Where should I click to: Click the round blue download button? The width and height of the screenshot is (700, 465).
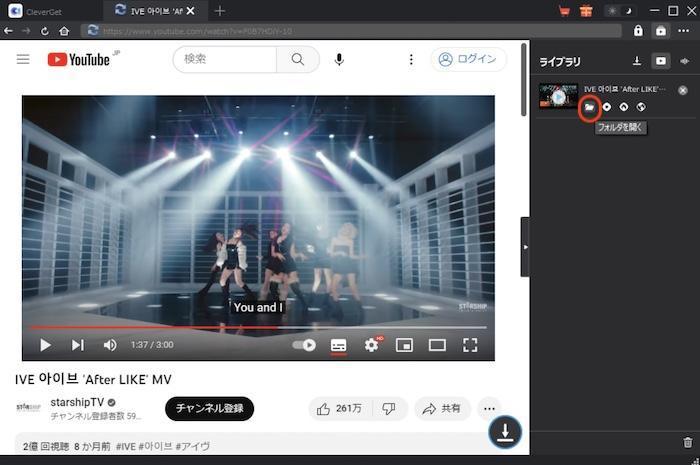(505, 432)
